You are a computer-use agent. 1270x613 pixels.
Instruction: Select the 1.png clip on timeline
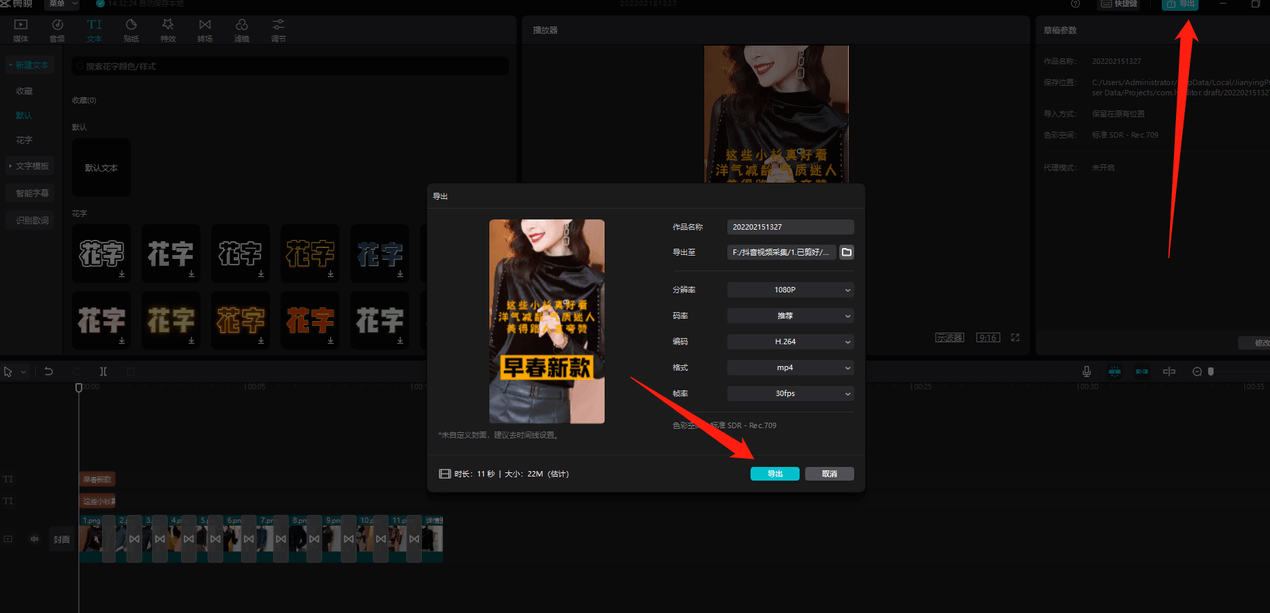click(x=90, y=539)
